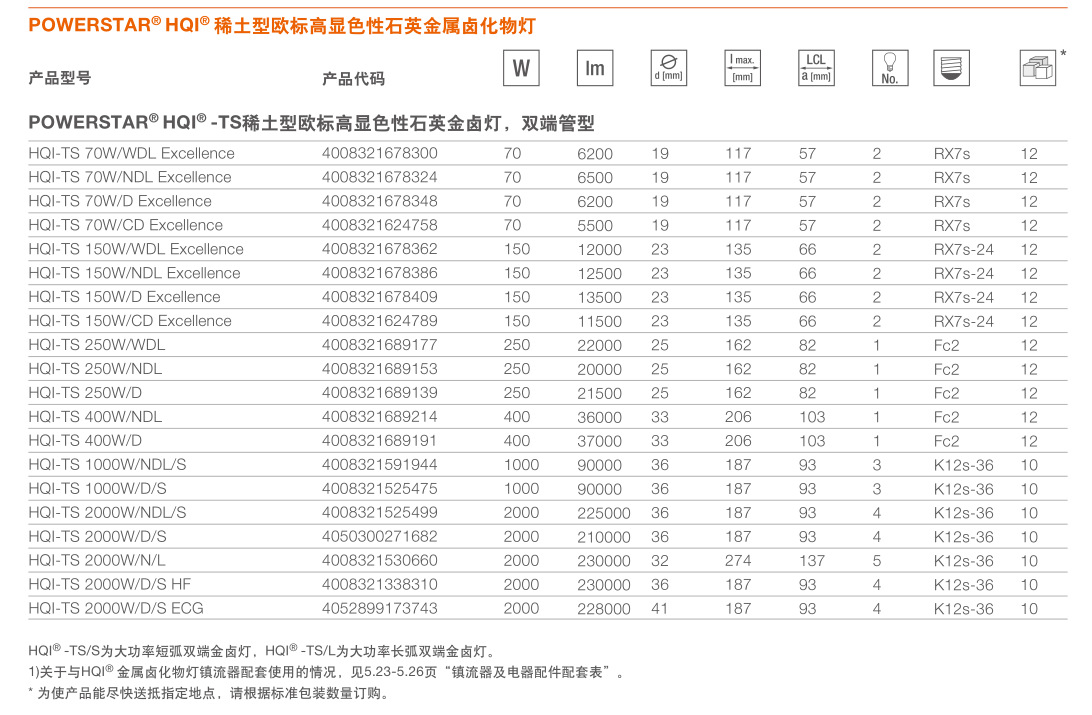
Task: Click the orange POWERSTAR HQI page title
Action: click(x=282, y=26)
